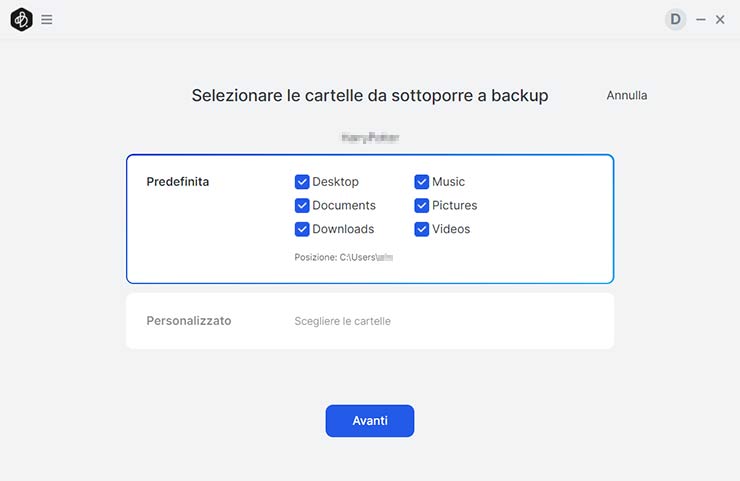The width and height of the screenshot is (740, 481).
Task: Open the hamburger menu
Action: pyautogui.click(x=47, y=19)
